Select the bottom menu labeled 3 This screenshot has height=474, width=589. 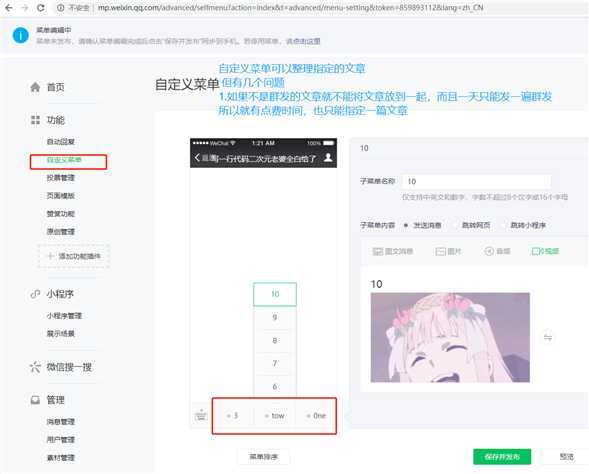click(233, 416)
